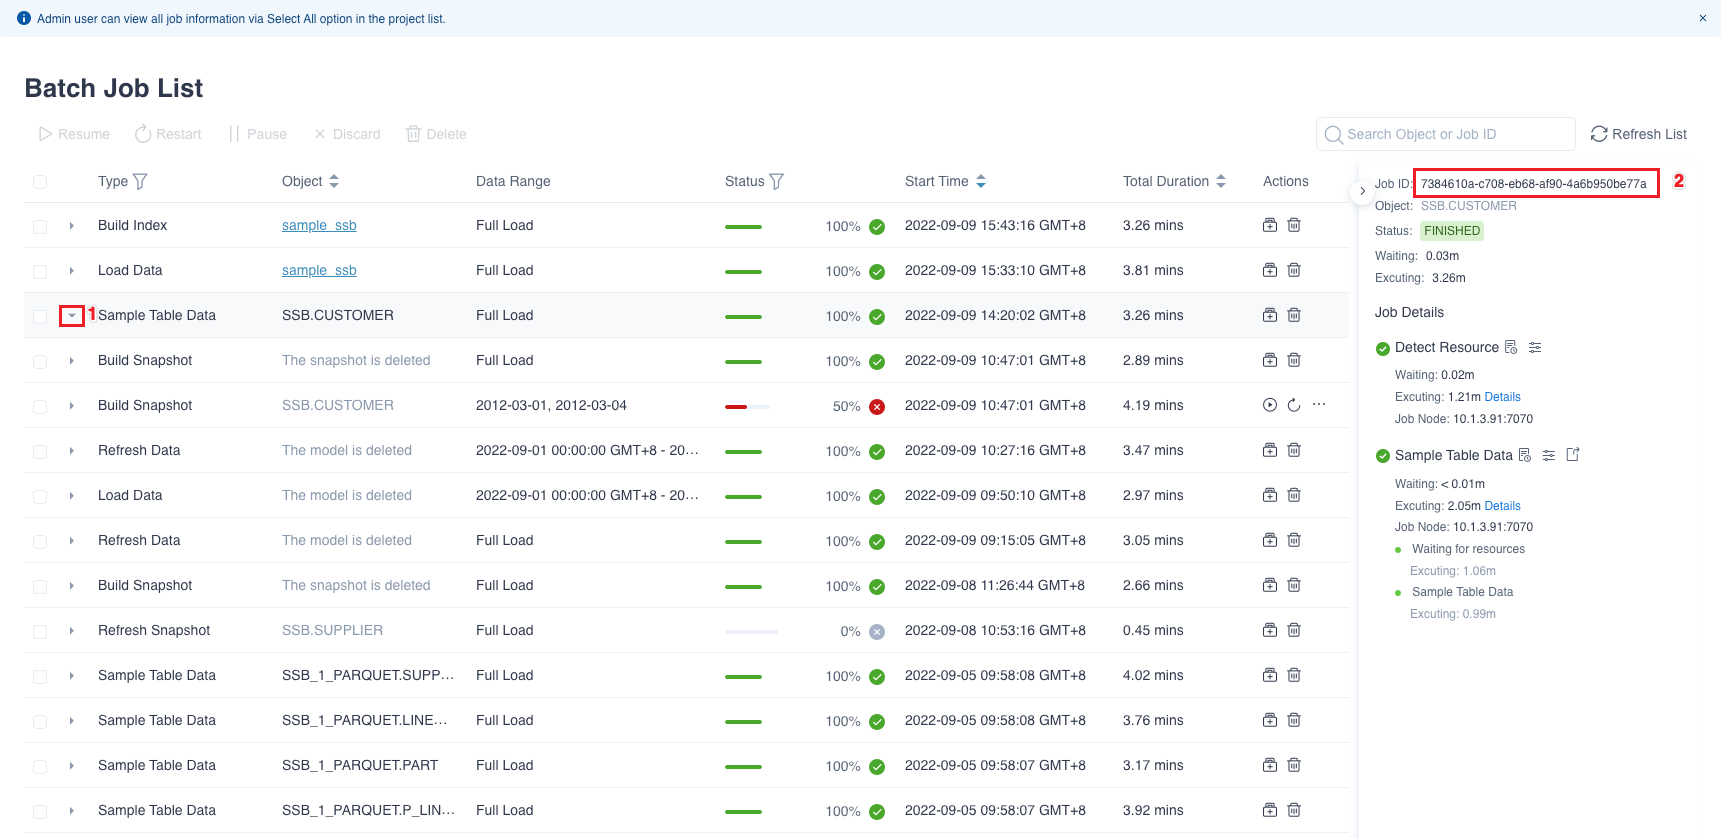The image size is (1721, 839).
Task: Check the Build Index row checkbox
Action: pos(40,226)
